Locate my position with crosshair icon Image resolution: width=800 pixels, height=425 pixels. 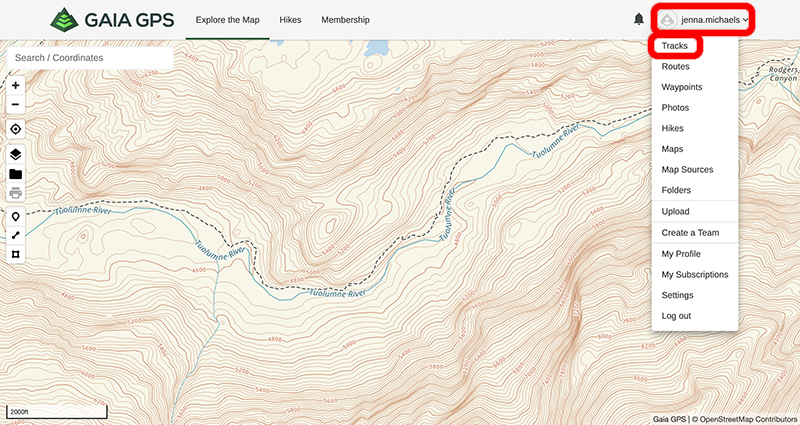(x=15, y=129)
